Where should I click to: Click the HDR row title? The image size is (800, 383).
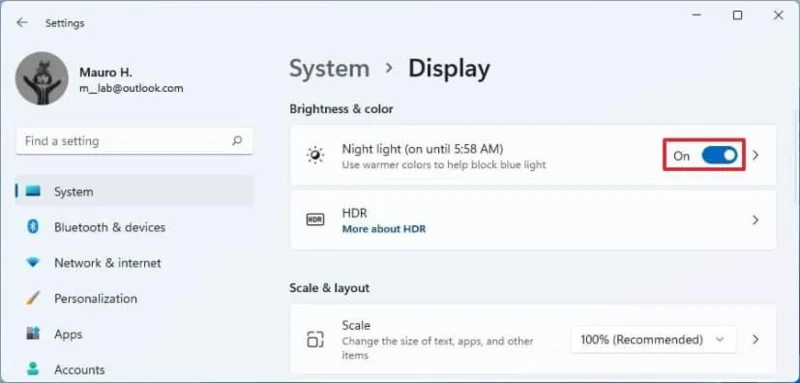355,213
